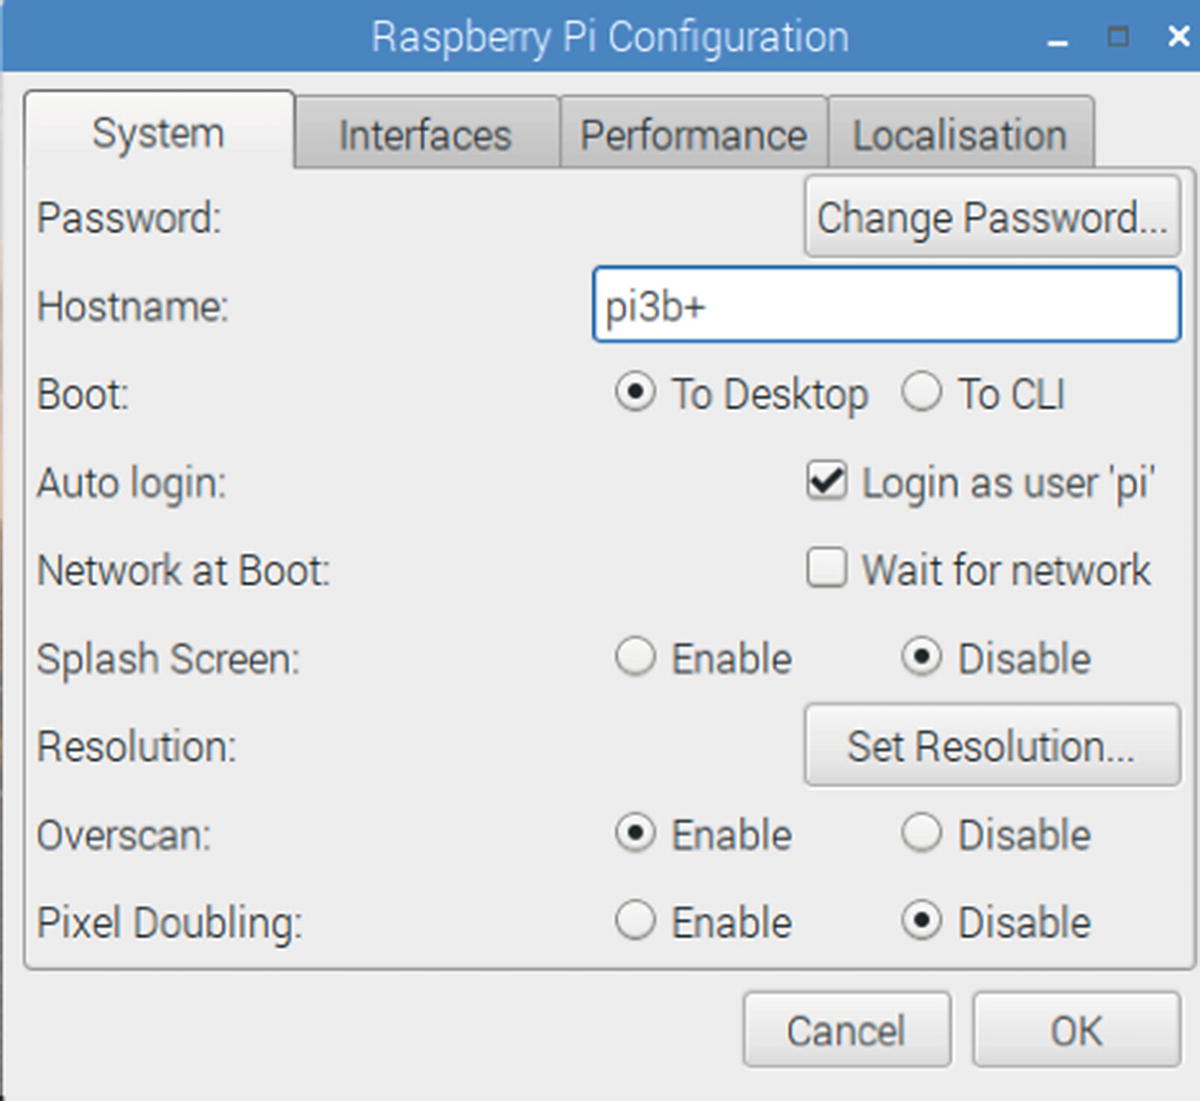Select Enable for Overscan

pos(635,834)
